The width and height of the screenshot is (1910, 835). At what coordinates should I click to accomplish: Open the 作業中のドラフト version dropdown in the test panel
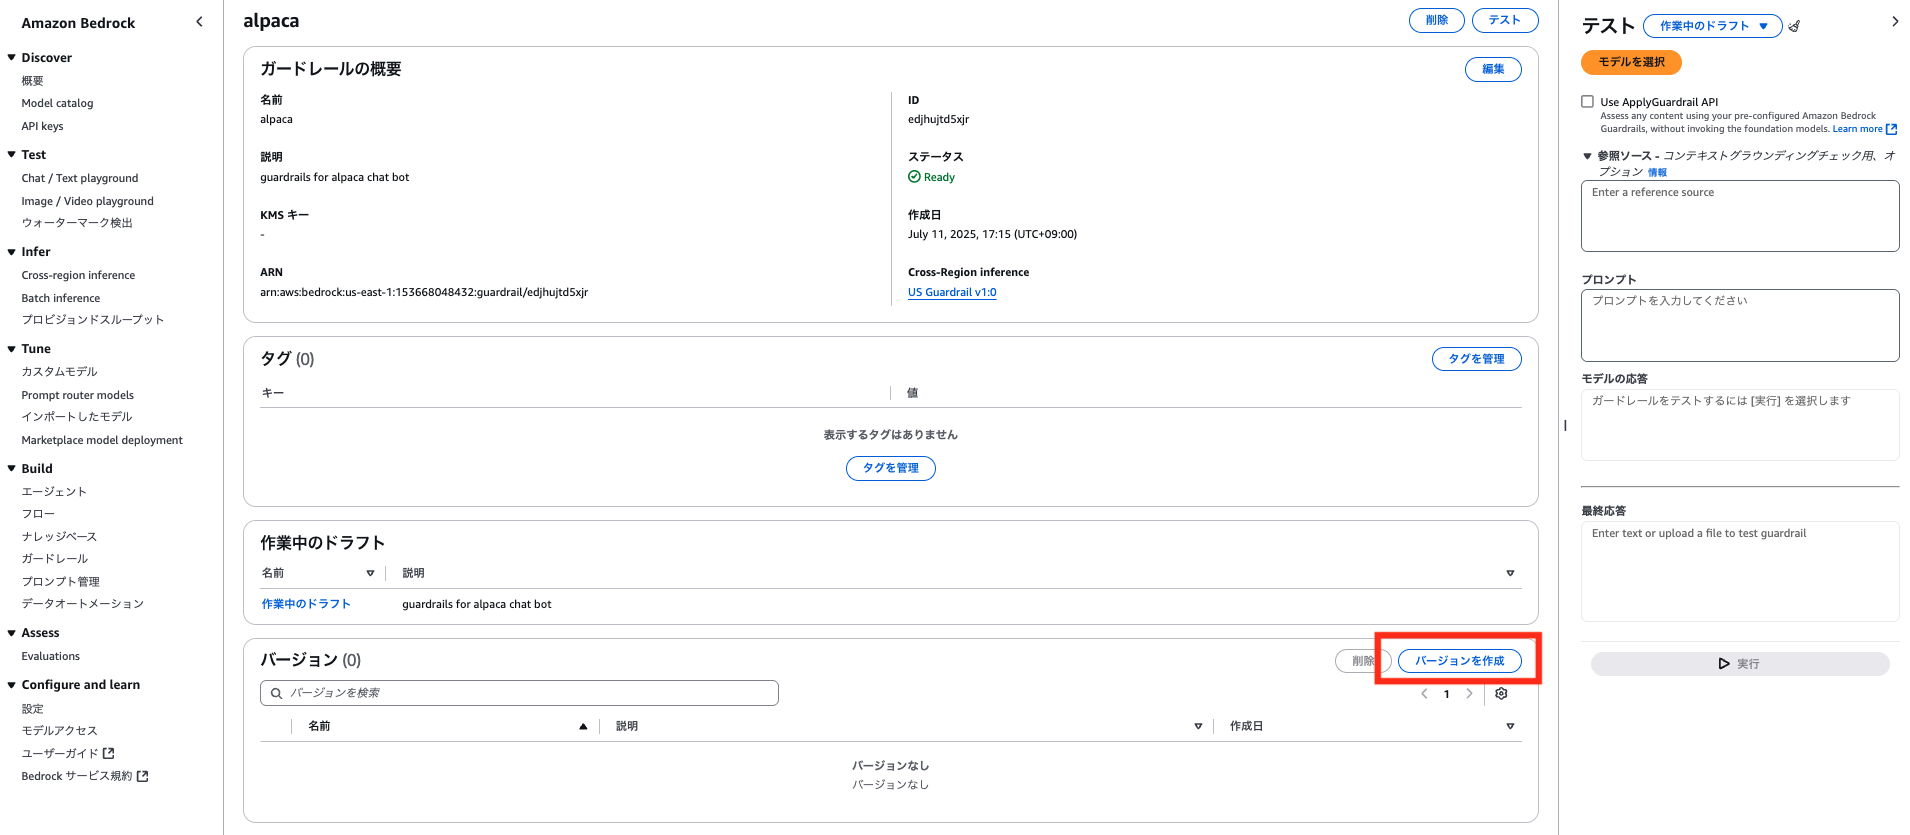1712,26
